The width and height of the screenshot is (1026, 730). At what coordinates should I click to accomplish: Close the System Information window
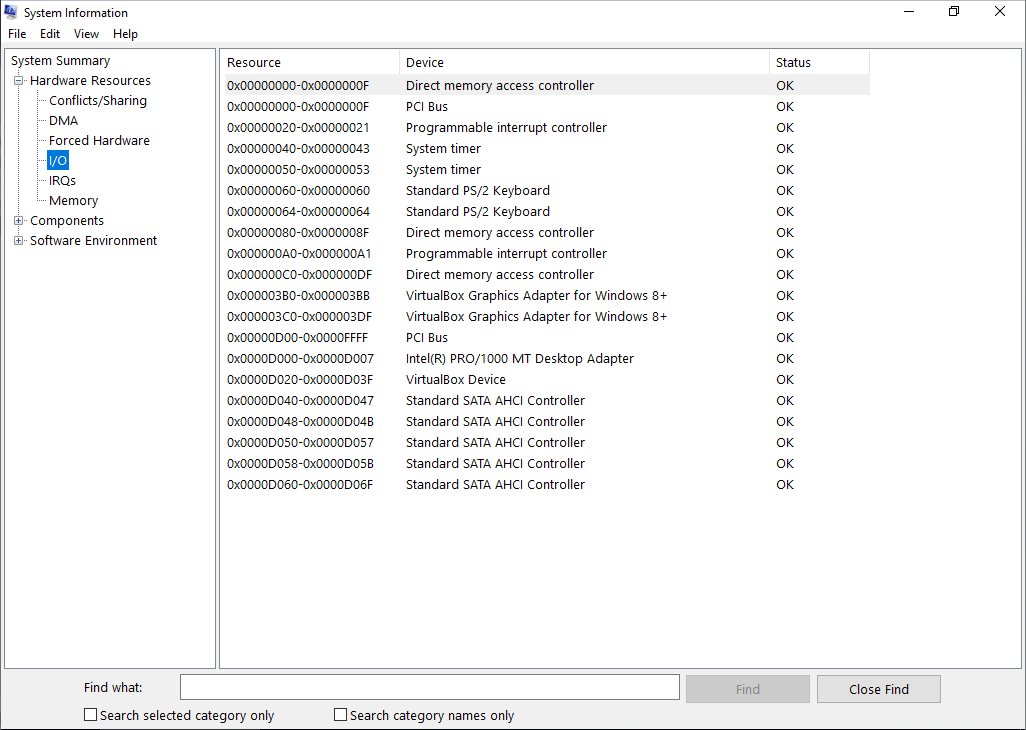click(1000, 12)
